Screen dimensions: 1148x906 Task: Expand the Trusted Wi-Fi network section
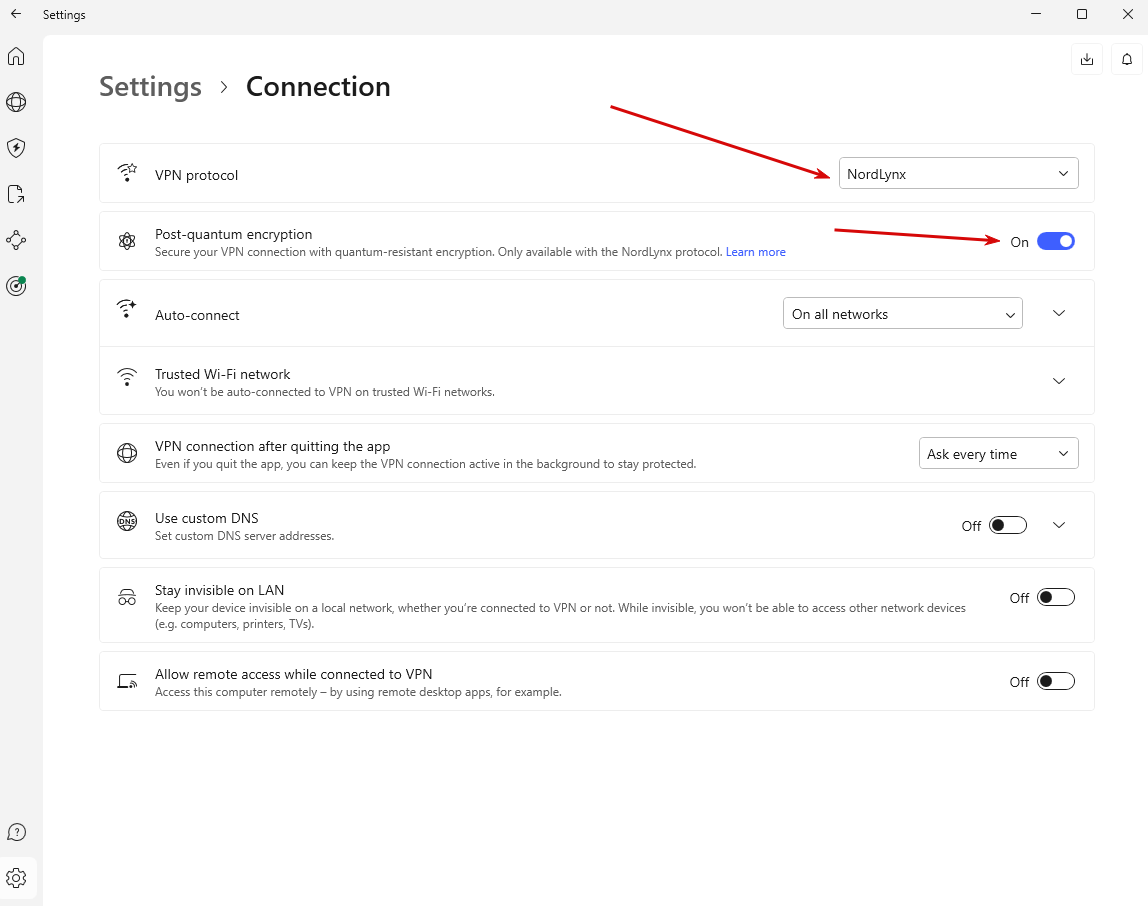click(x=1059, y=381)
